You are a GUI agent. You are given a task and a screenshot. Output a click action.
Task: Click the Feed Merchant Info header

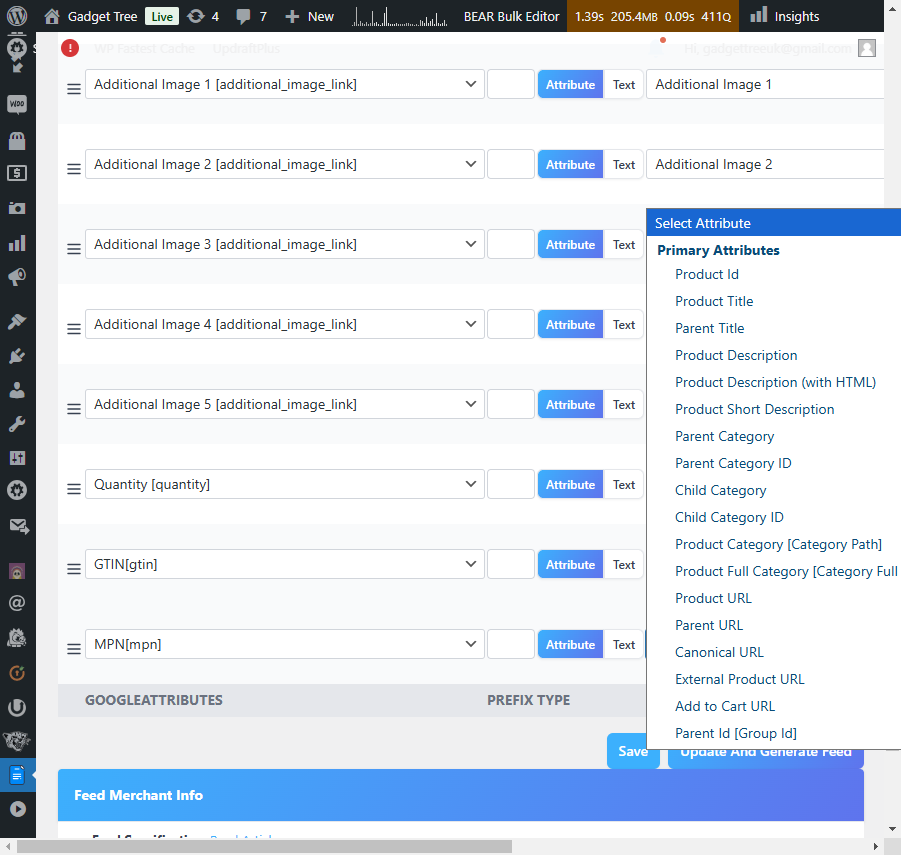point(460,795)
